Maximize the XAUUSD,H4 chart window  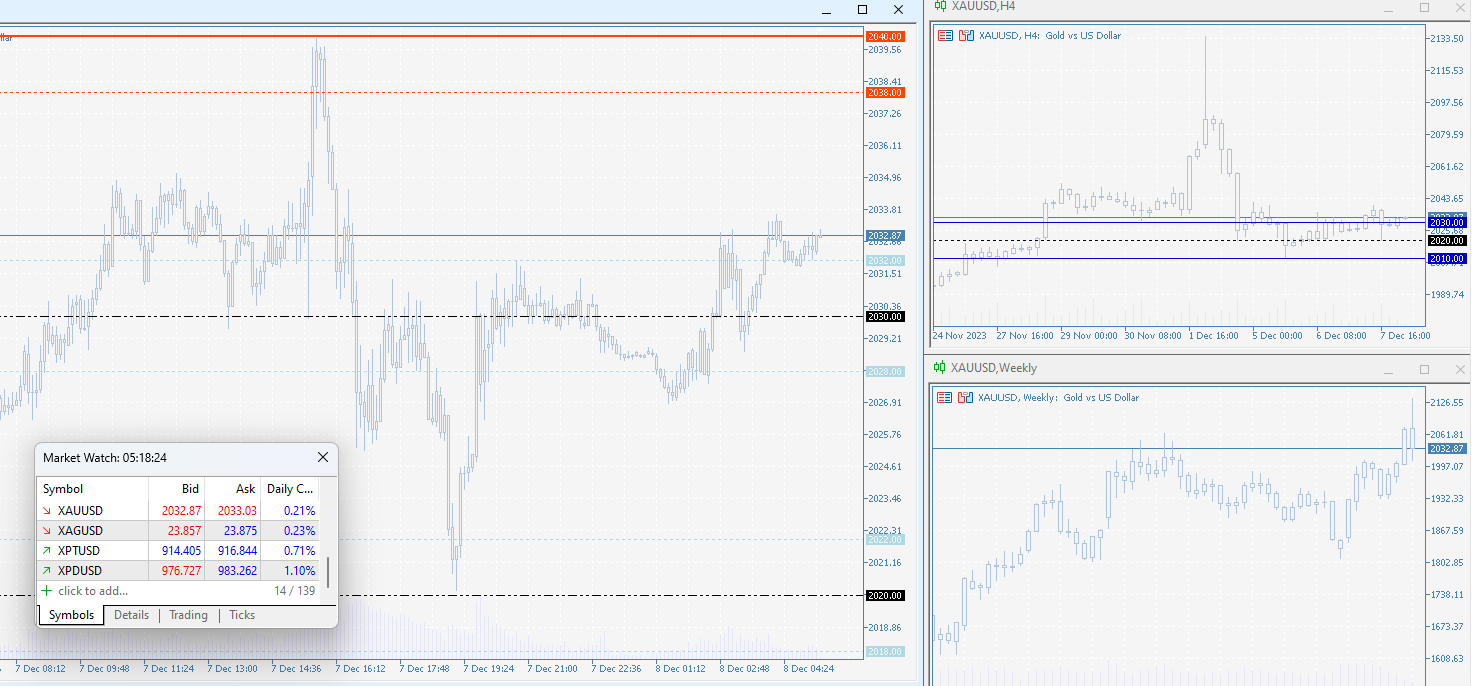(x=1425, y=7)
